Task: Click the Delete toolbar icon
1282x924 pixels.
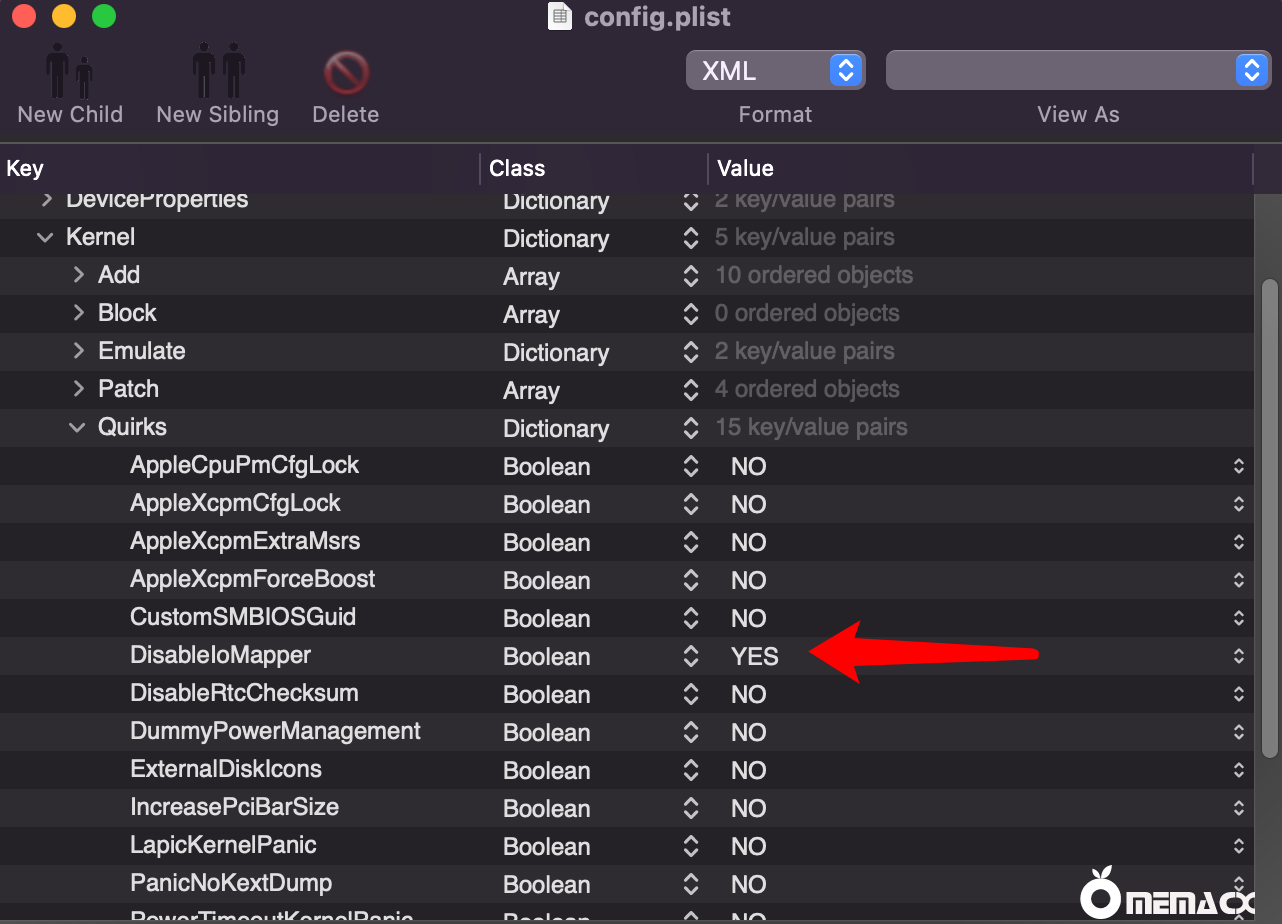Action: coord(346,74)
